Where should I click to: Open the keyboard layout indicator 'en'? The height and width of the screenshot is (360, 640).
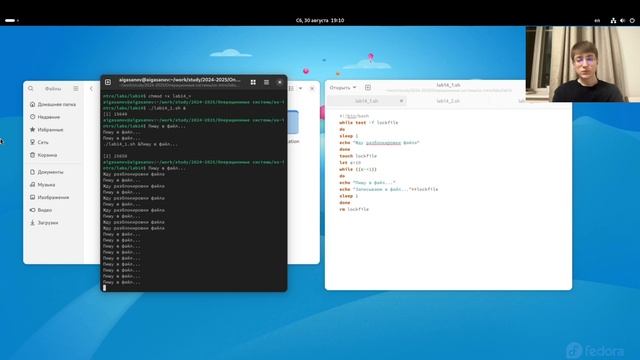[x=597, y=20]
